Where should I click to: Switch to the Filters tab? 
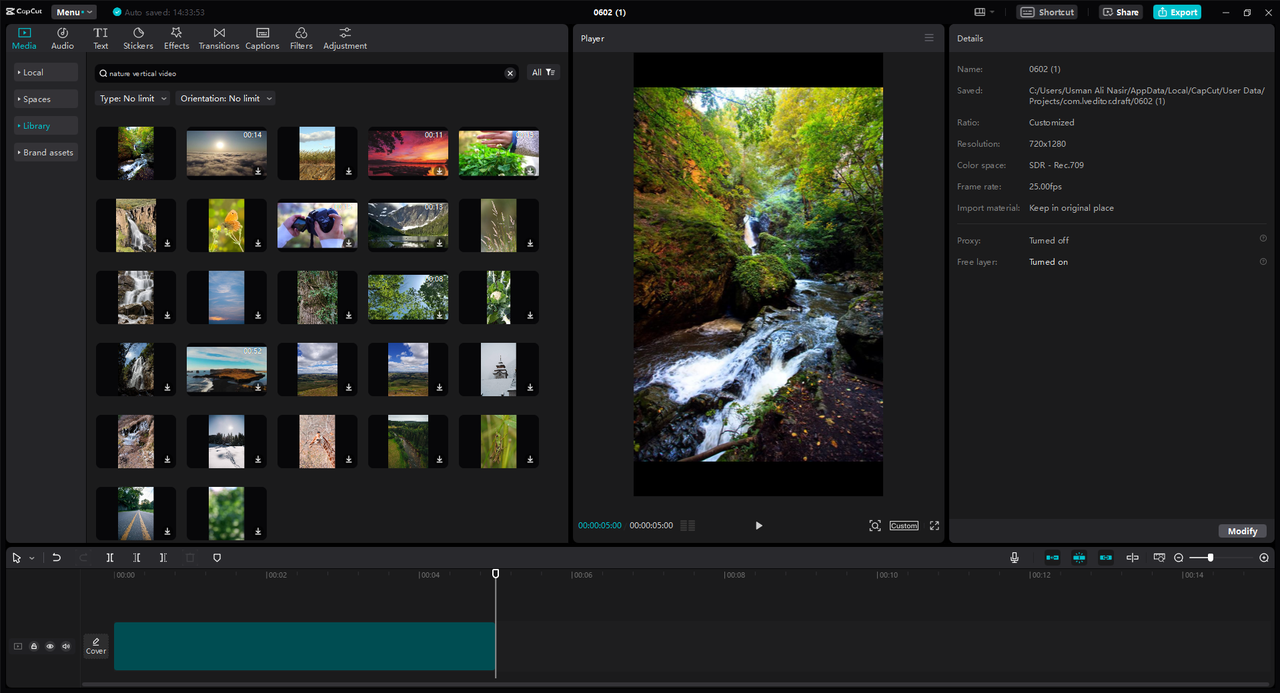pos(301,39)
